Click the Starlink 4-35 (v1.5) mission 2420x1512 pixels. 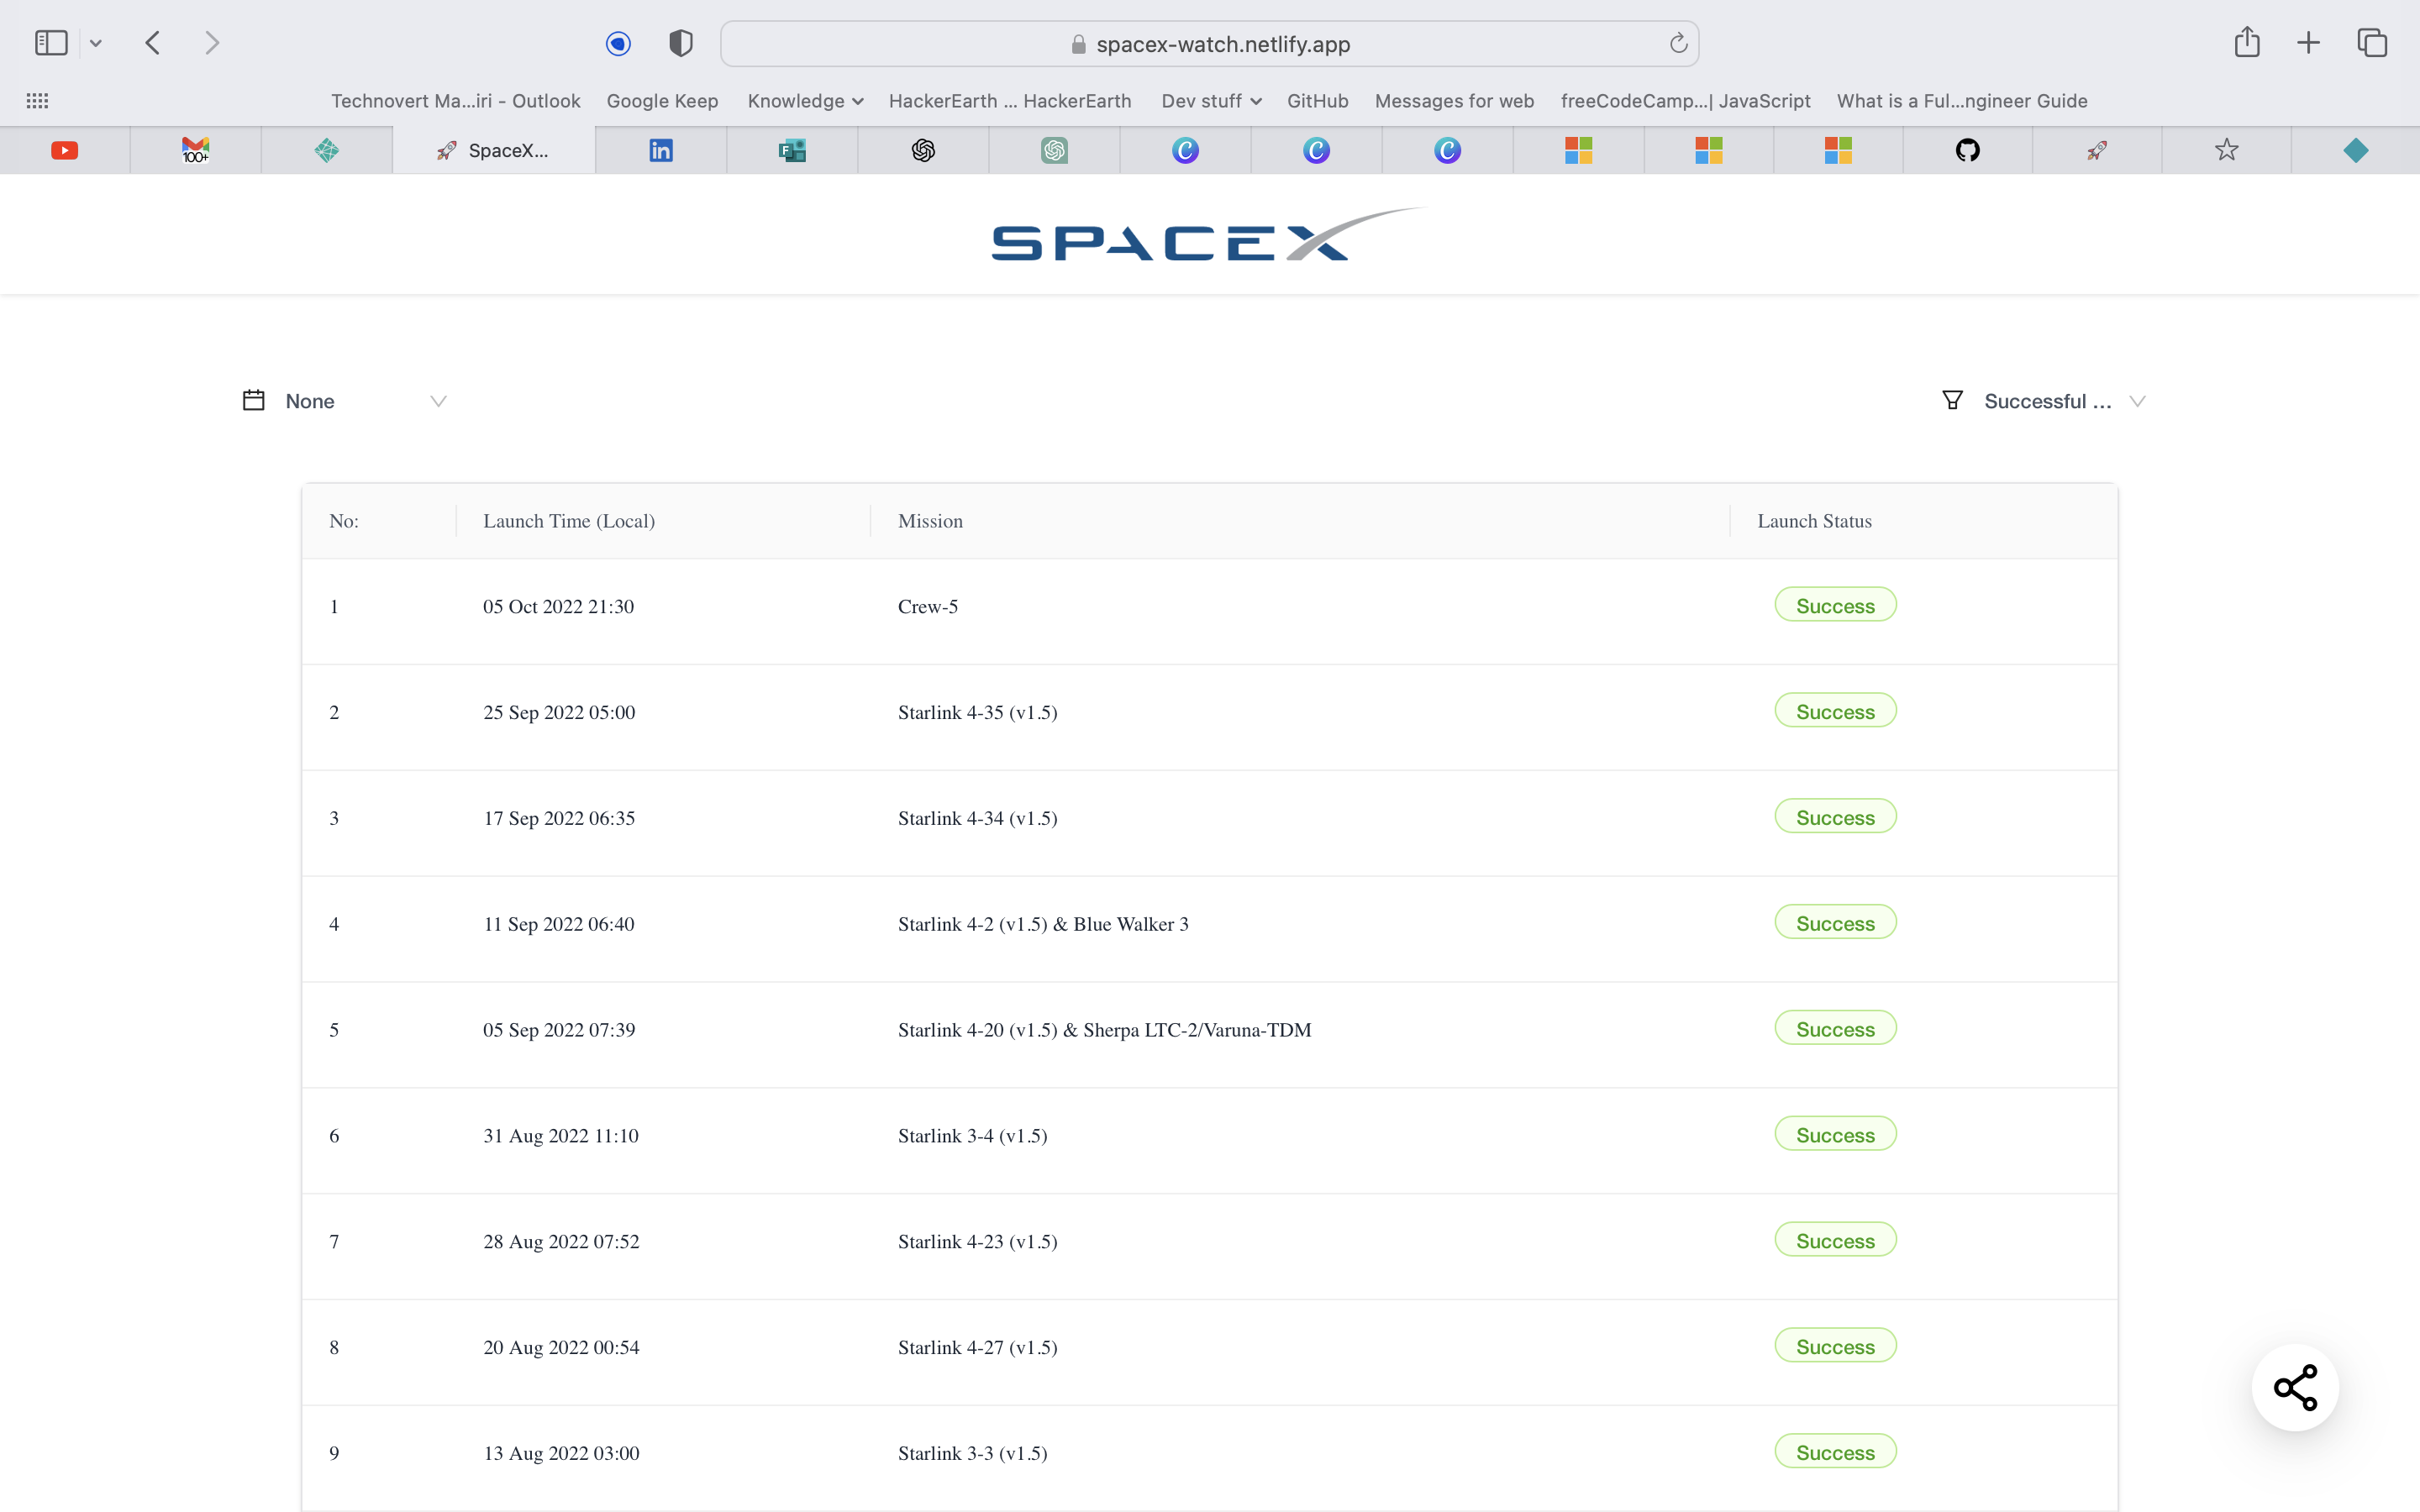click(977, 712)
